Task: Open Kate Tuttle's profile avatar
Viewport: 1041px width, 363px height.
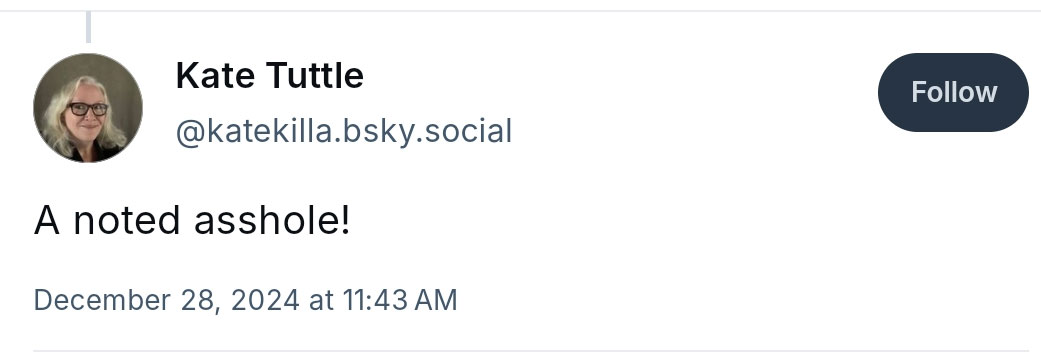Action: coord(88,108)
